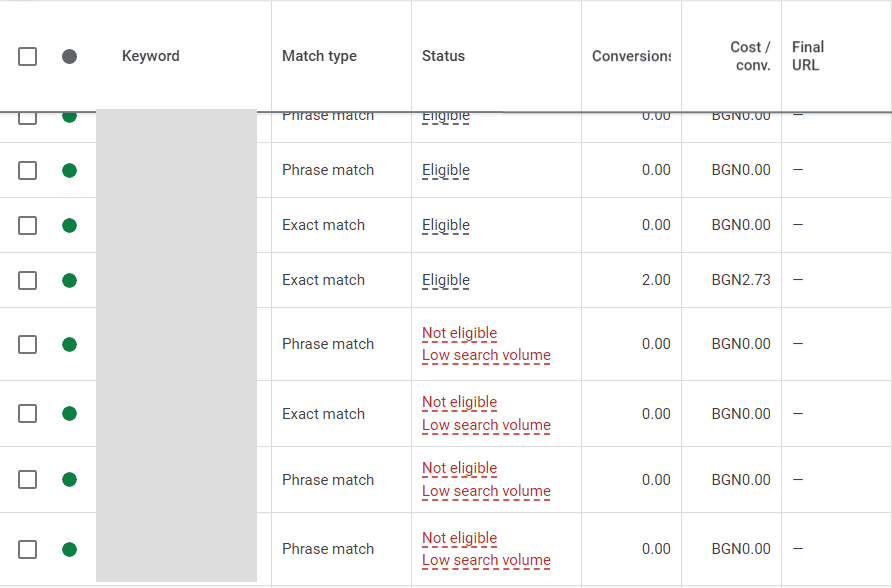Click green status dot in 2.00 conversions row
Image resolution: width=892 pixels, height=588 pixels.
[69, 281]
